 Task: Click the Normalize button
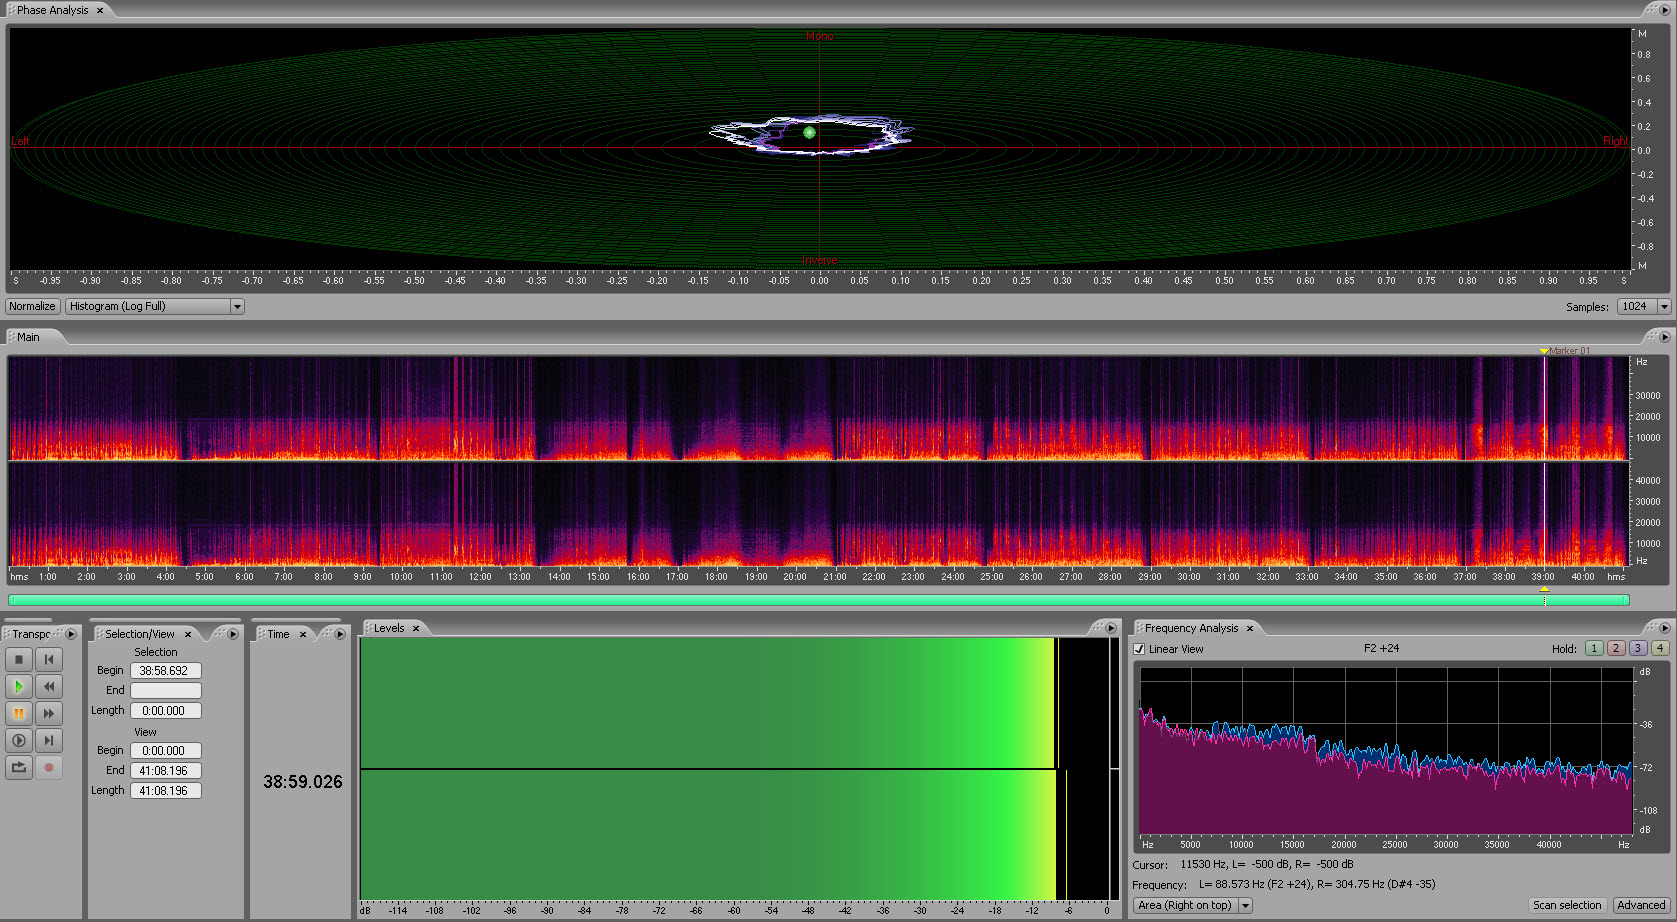click(x=32, y=306)
